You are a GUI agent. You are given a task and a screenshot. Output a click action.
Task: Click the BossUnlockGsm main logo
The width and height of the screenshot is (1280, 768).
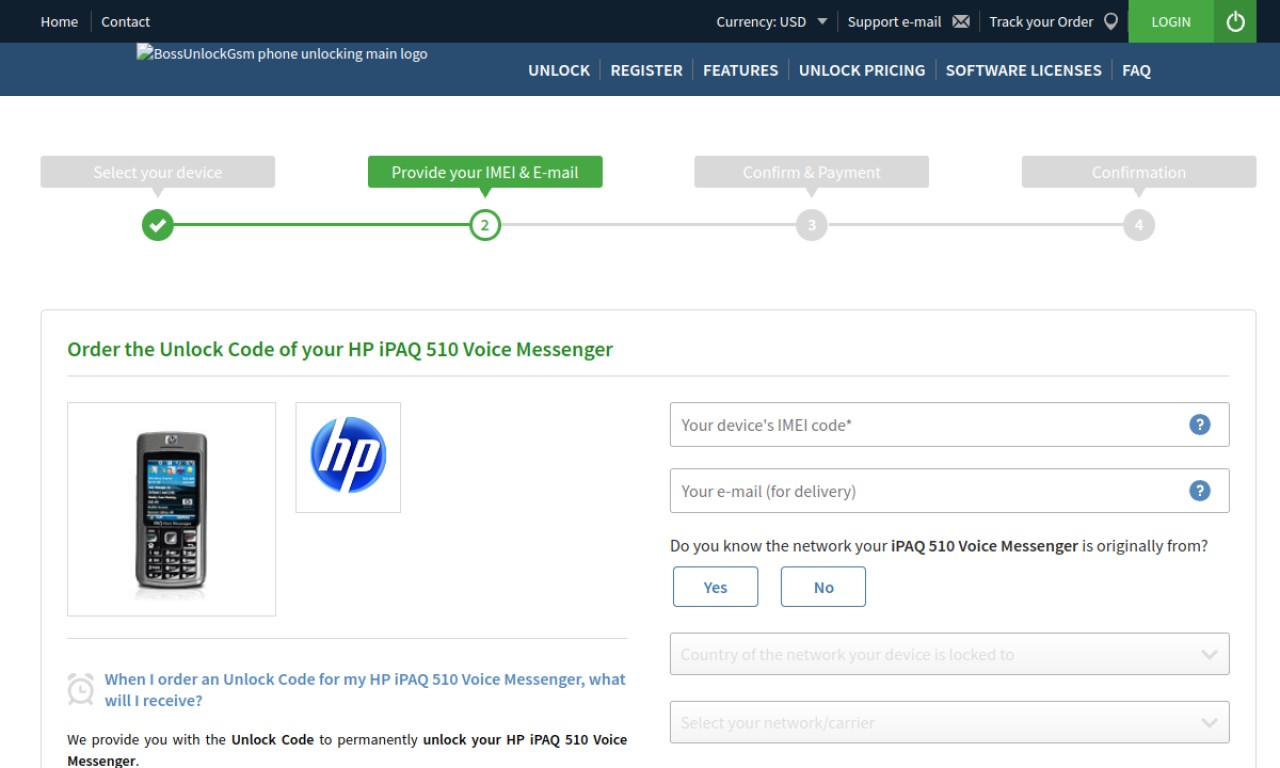282,54
